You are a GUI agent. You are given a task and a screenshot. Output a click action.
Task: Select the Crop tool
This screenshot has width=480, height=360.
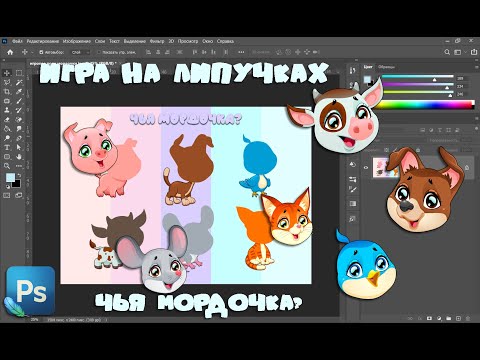(x=7, y=92)
